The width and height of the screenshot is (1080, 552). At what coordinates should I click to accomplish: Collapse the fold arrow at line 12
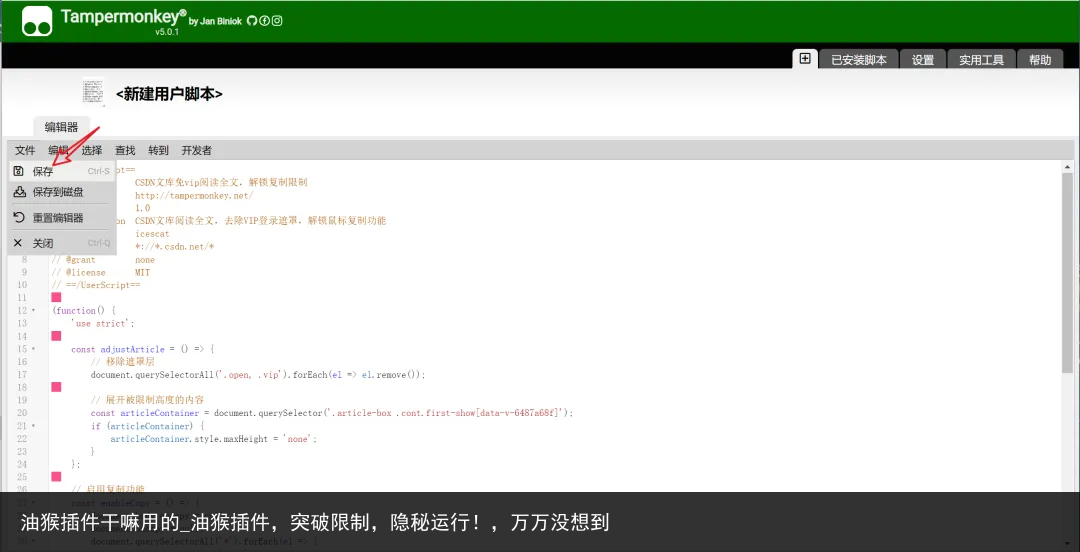33,311
